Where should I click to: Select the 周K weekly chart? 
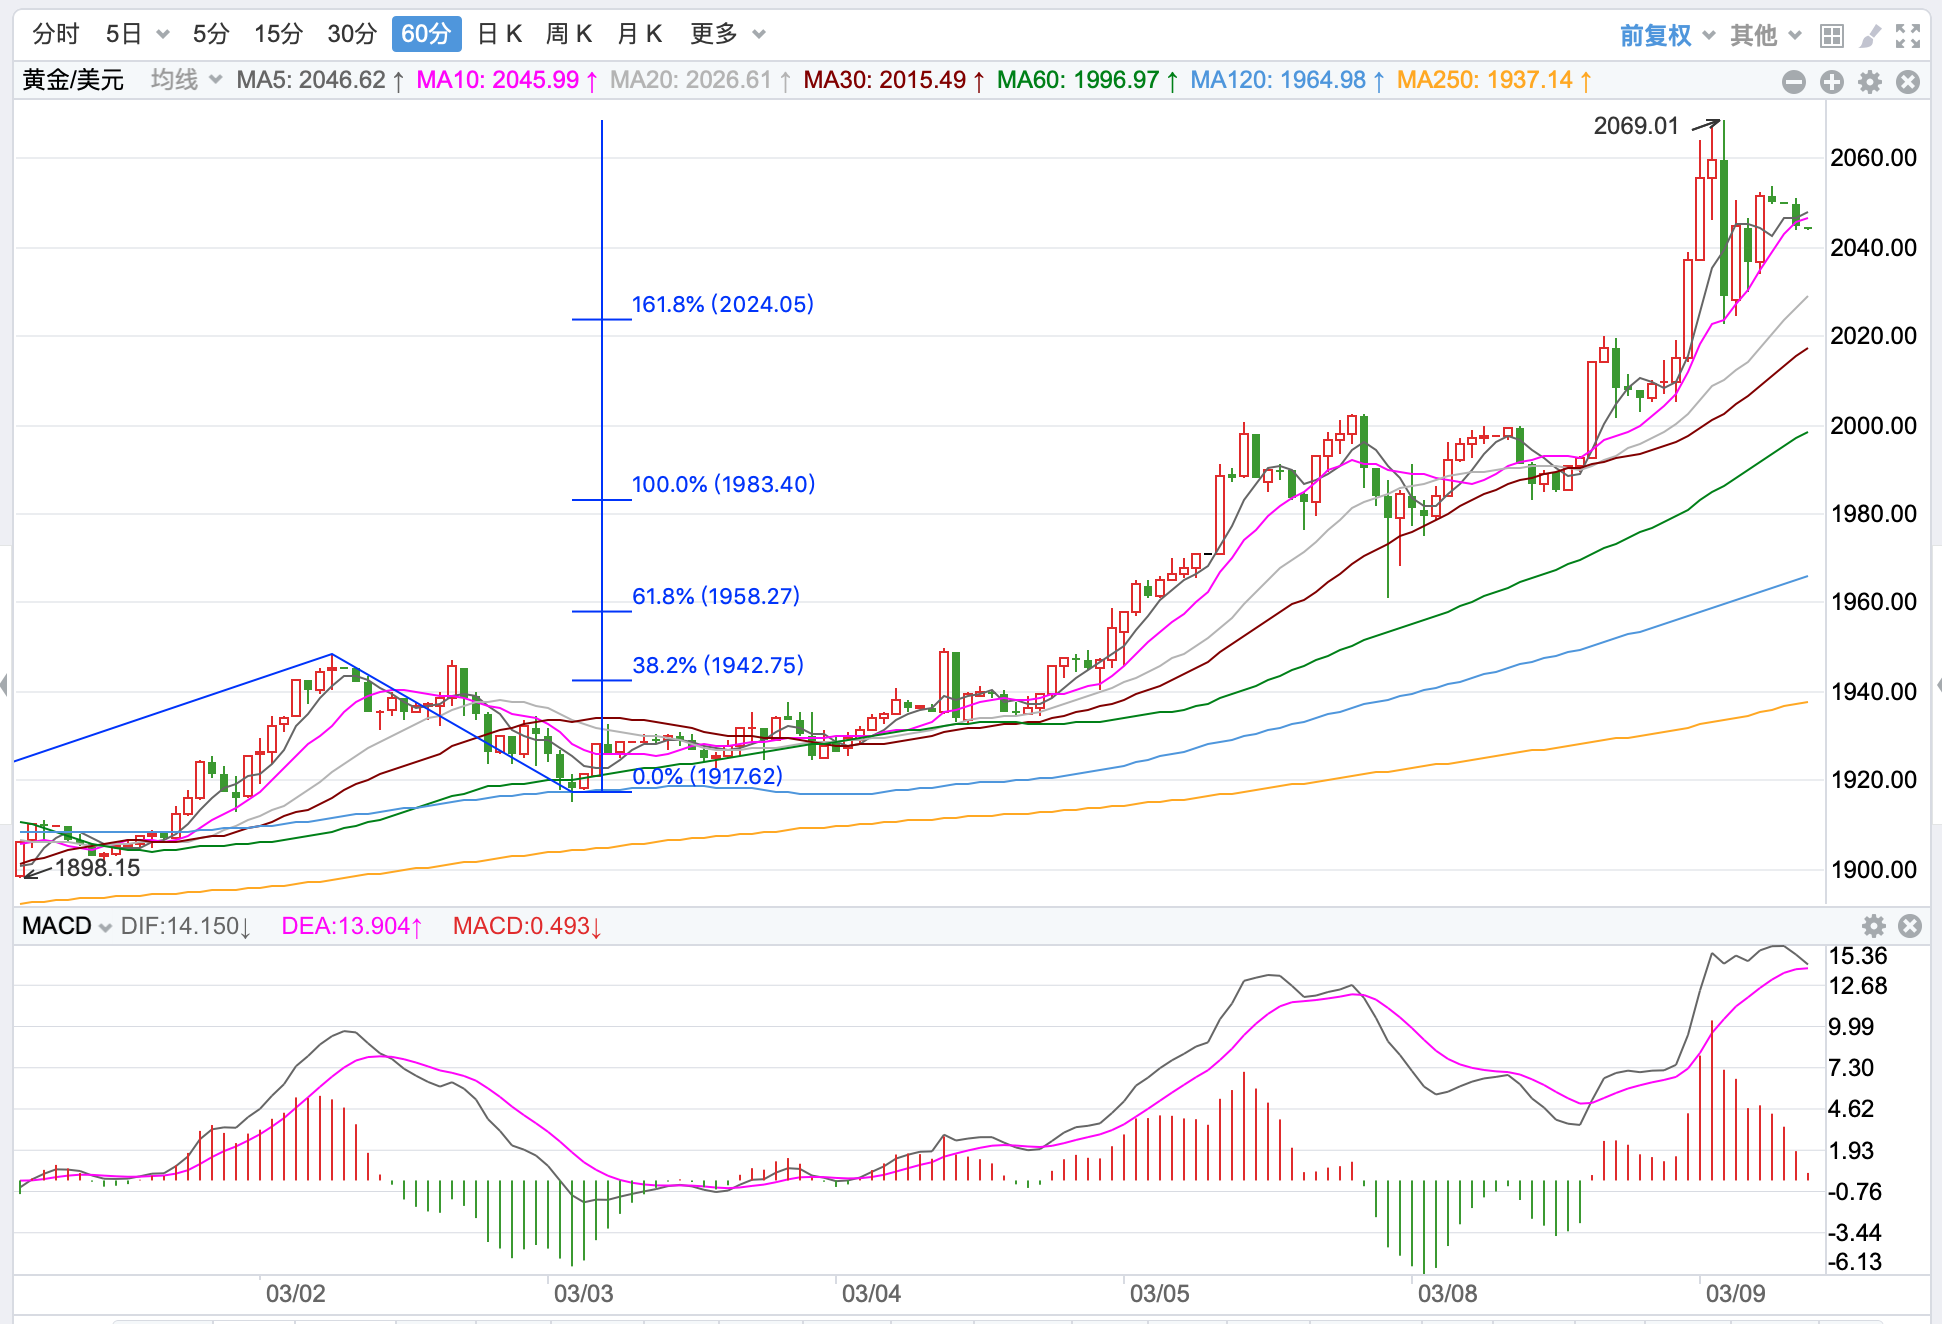(569, 34)
